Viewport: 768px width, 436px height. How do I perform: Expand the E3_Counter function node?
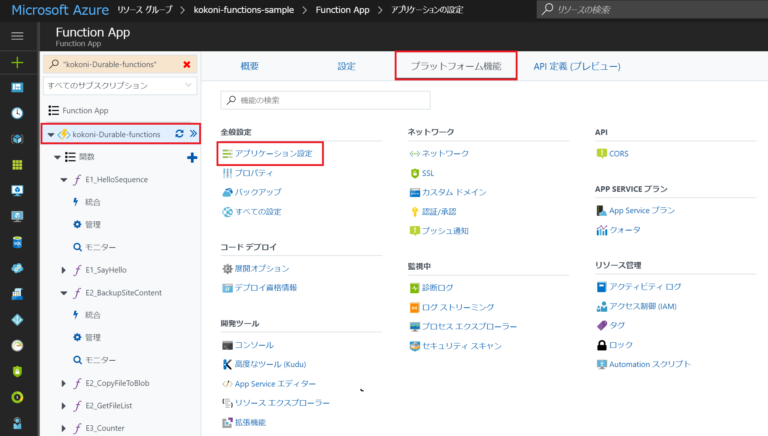[63, 428]
